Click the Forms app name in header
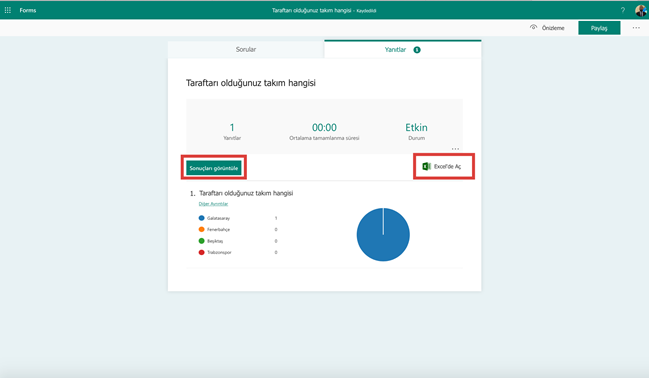 [x=28, y=10]
